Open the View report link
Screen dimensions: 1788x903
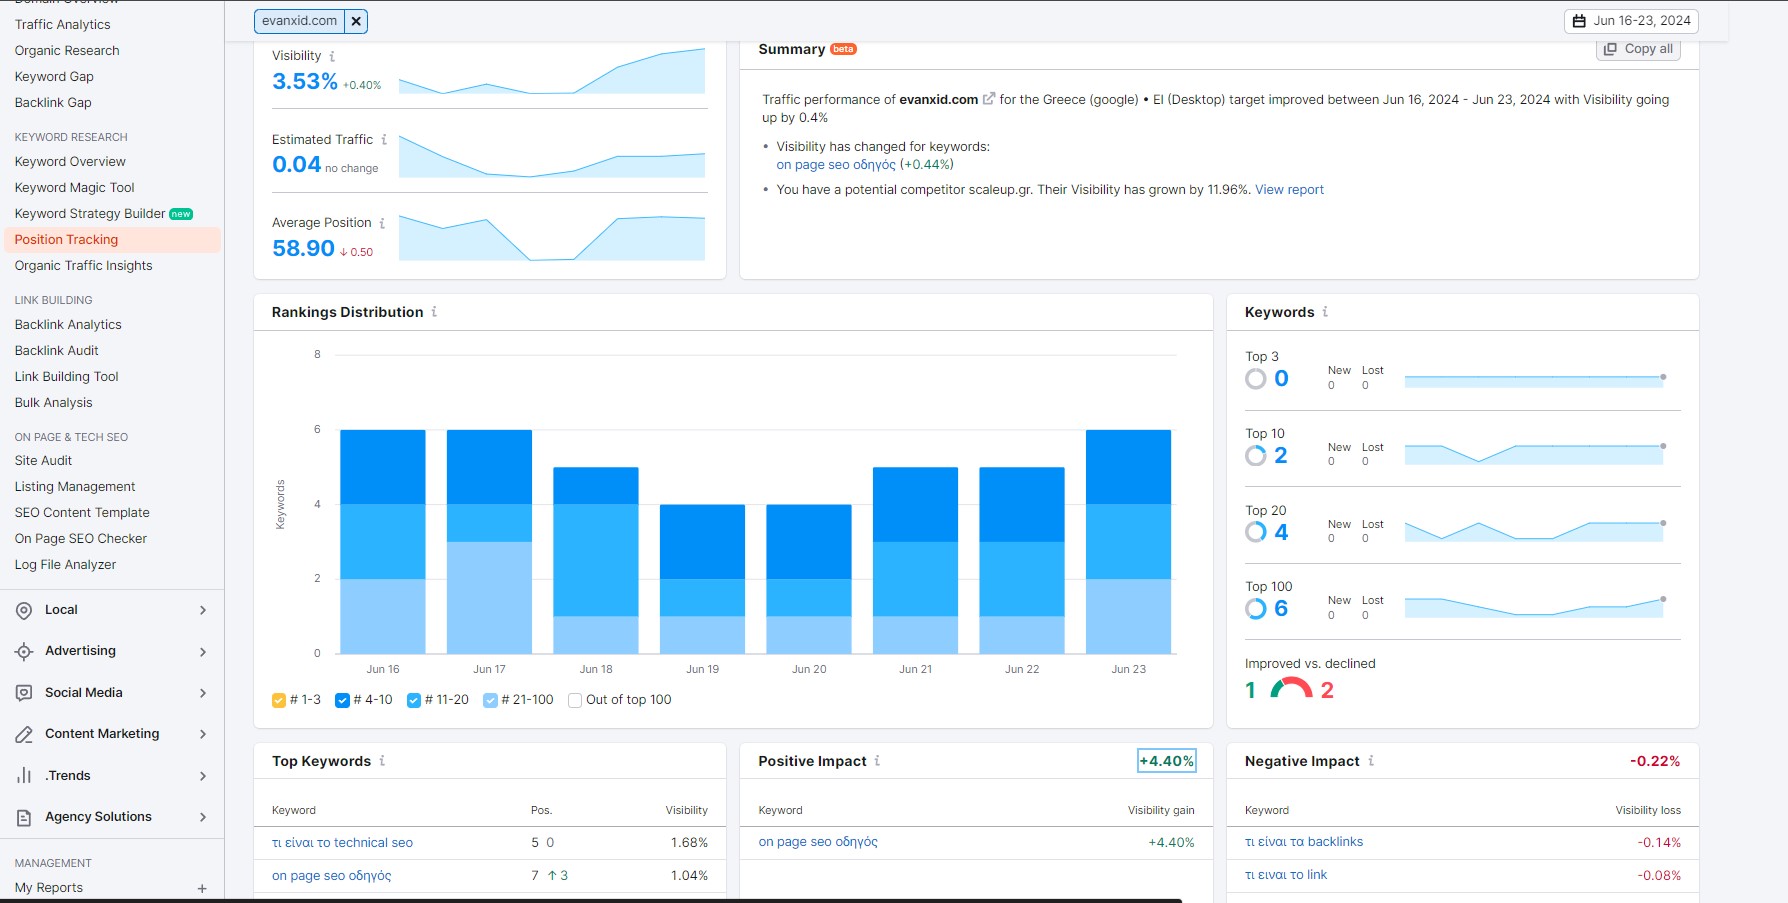(x=1289, y=190)
